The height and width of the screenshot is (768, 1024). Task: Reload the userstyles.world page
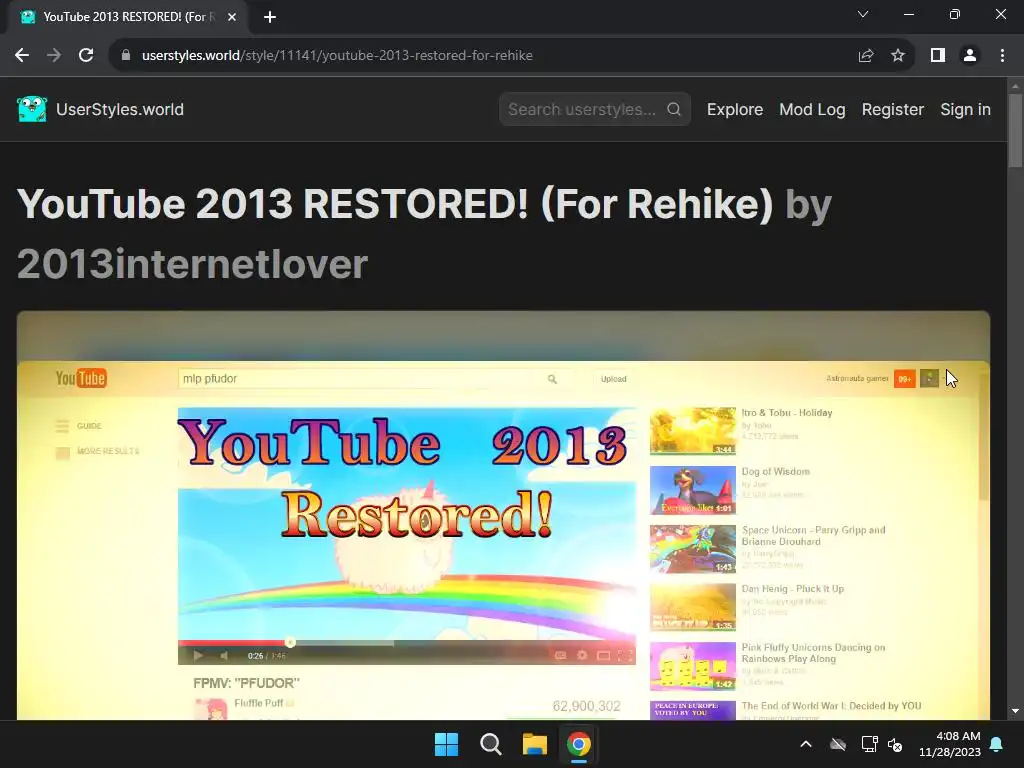click(x=86, y=56)
